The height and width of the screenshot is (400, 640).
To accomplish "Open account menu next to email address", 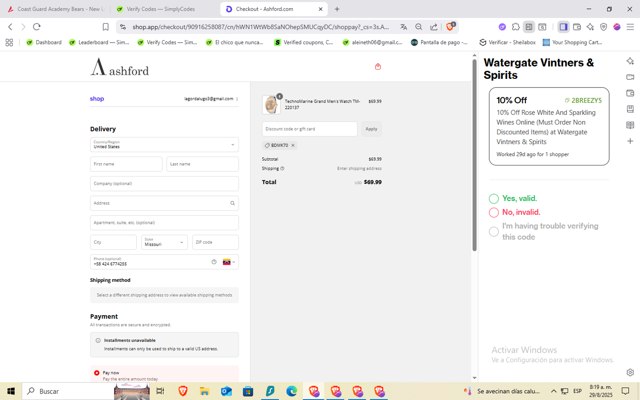I will [x=237, y=99].
